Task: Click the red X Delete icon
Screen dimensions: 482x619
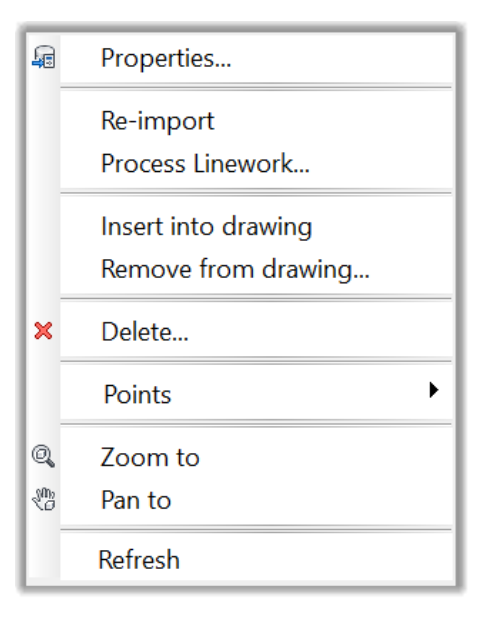Action: tap(43, 331)
